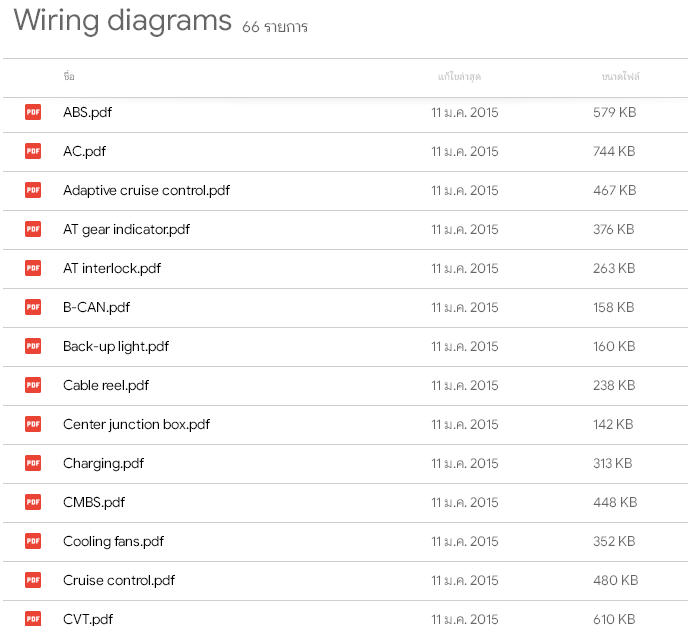The height and width of the screenshot is (640, 696).
Task: Open the AT gear indicator.pdf file
Action: click(x=126, y=229)
